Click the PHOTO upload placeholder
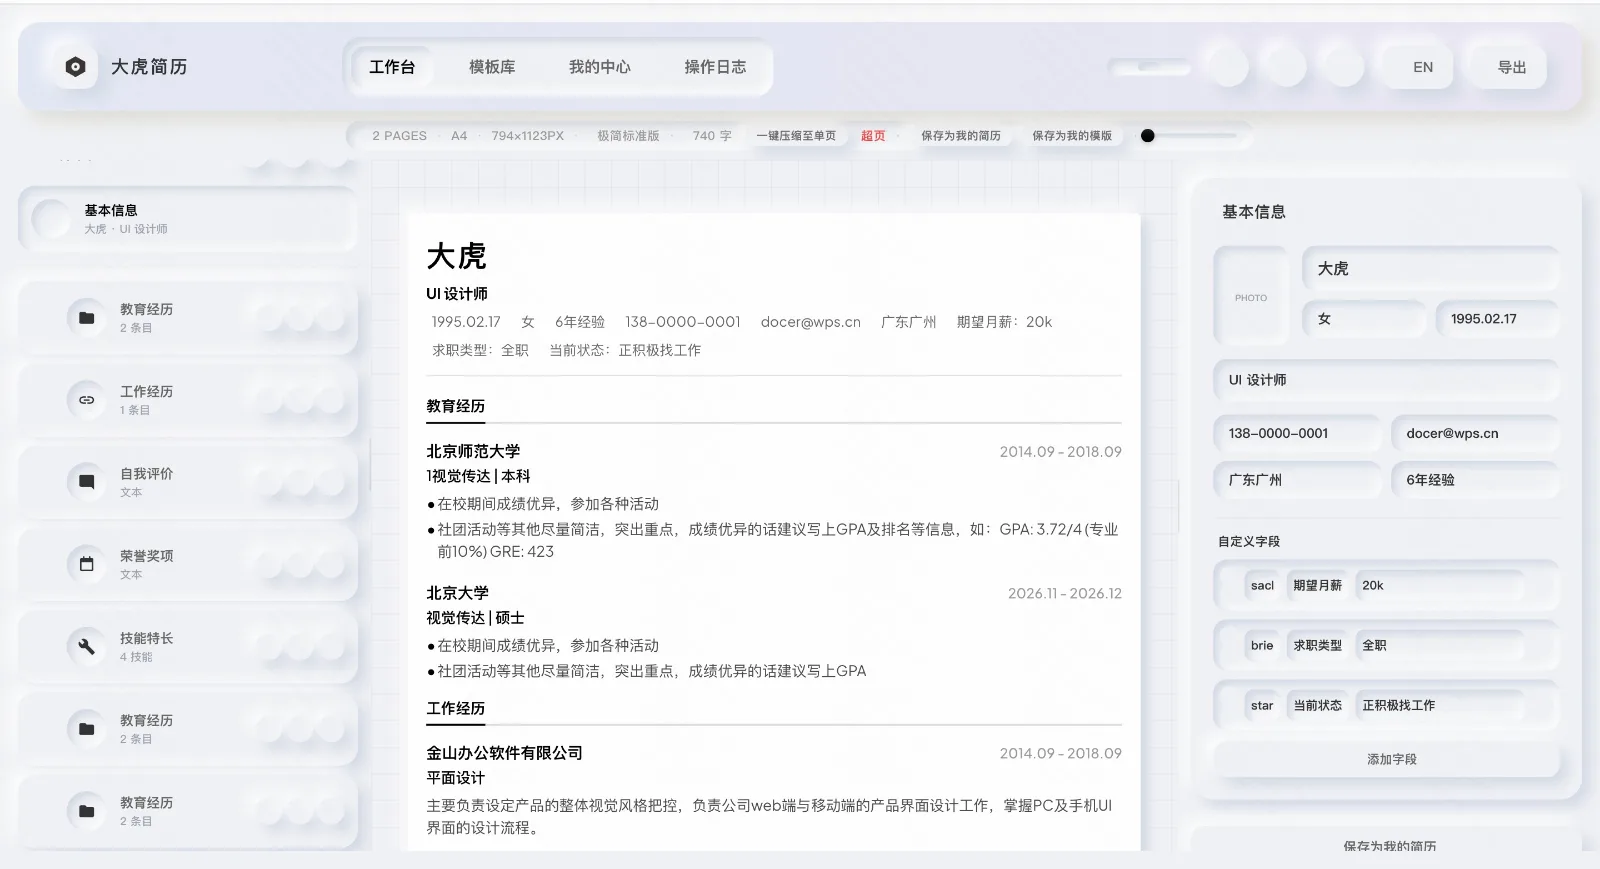Image resolution: width=1600 pixels, height=869 pixels. 1251,297
